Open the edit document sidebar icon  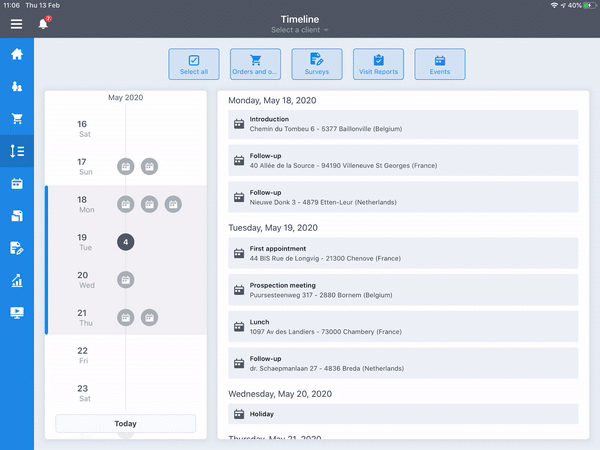pos(17,248)
